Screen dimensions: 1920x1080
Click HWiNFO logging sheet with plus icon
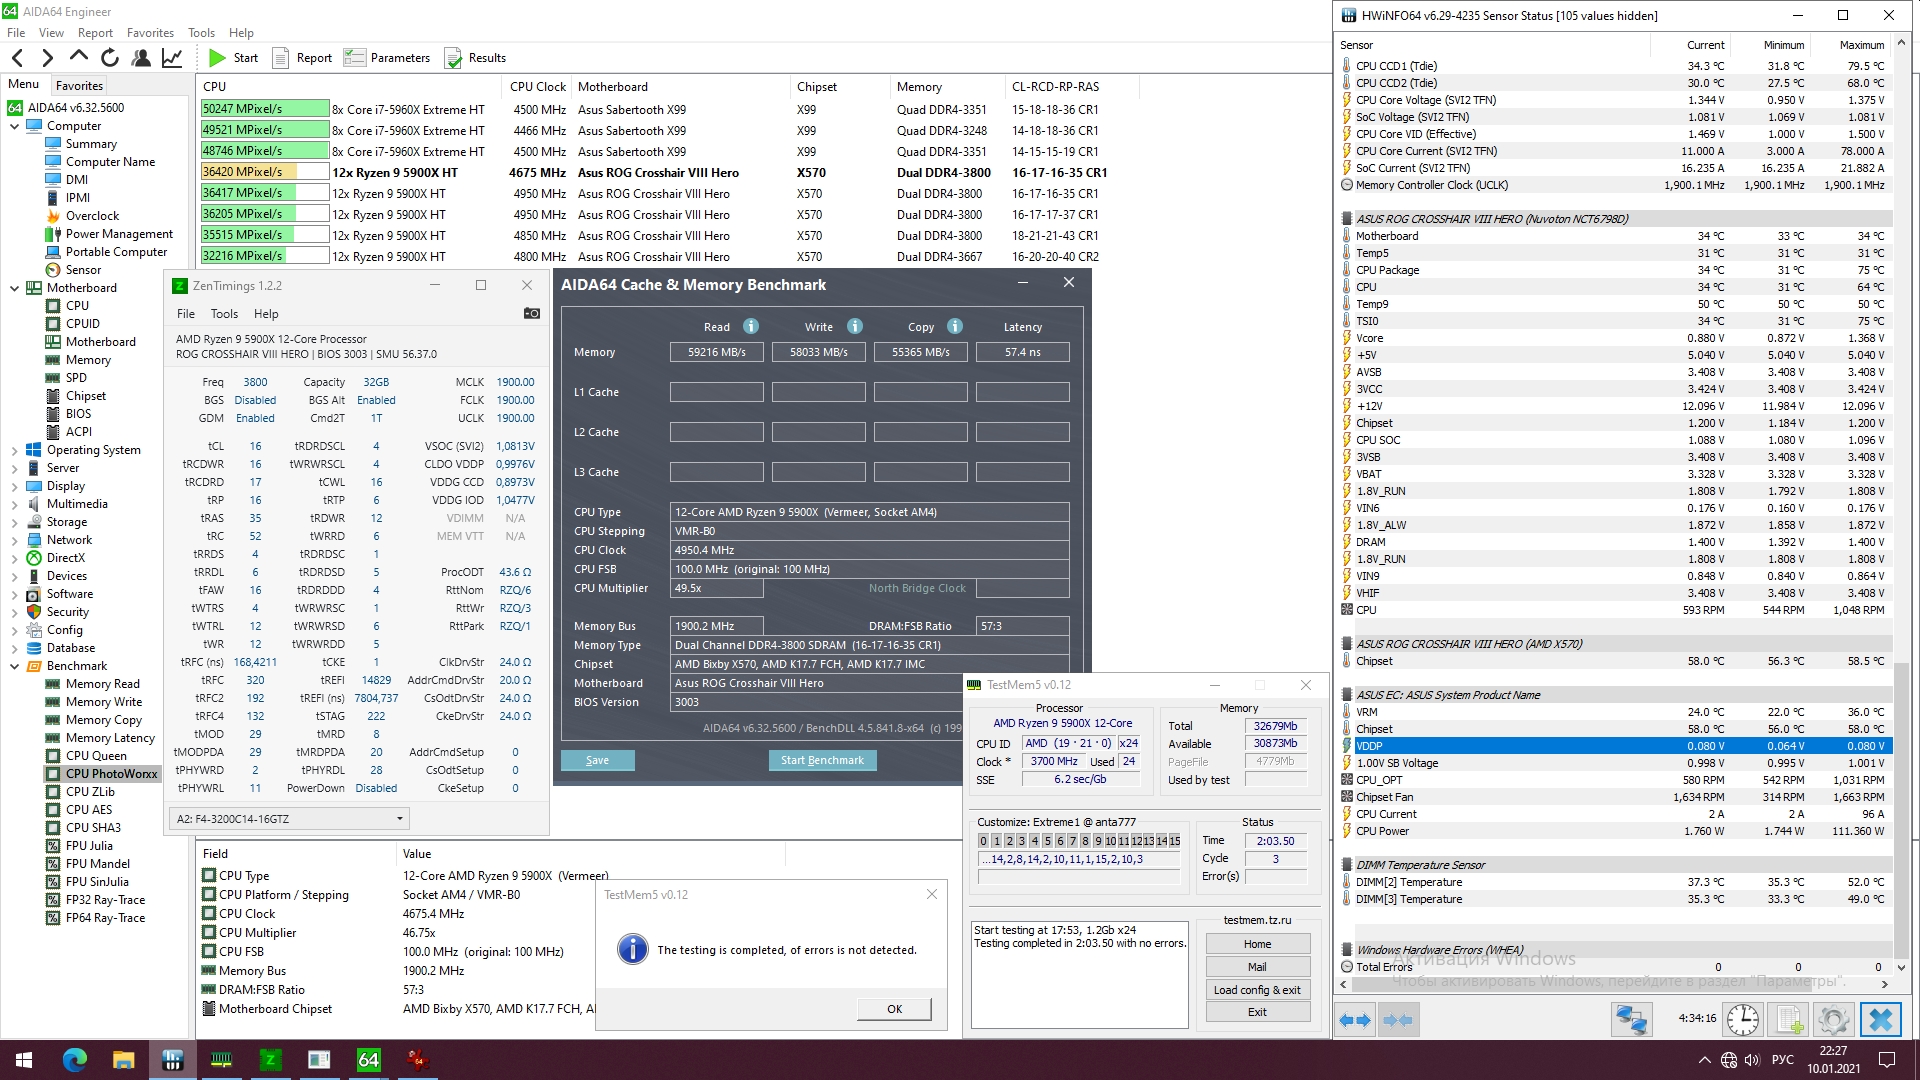tap(1789, 1019)
